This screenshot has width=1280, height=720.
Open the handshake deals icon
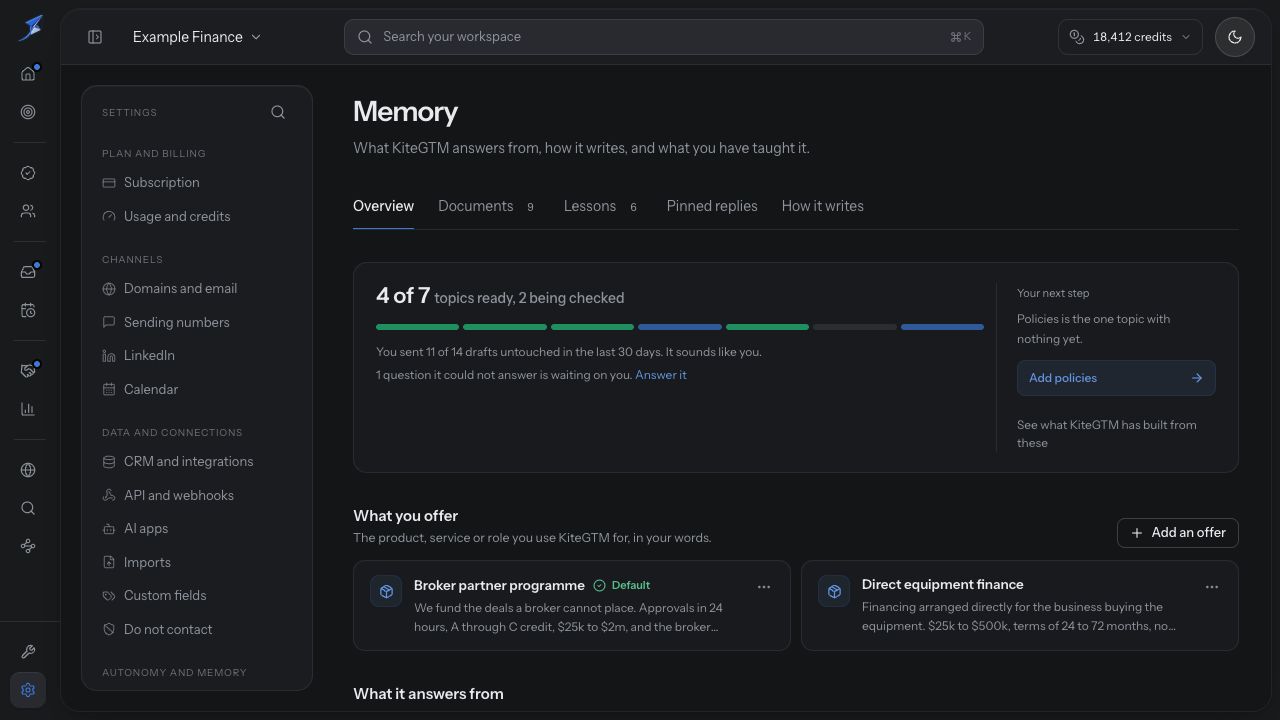(28, 371)
